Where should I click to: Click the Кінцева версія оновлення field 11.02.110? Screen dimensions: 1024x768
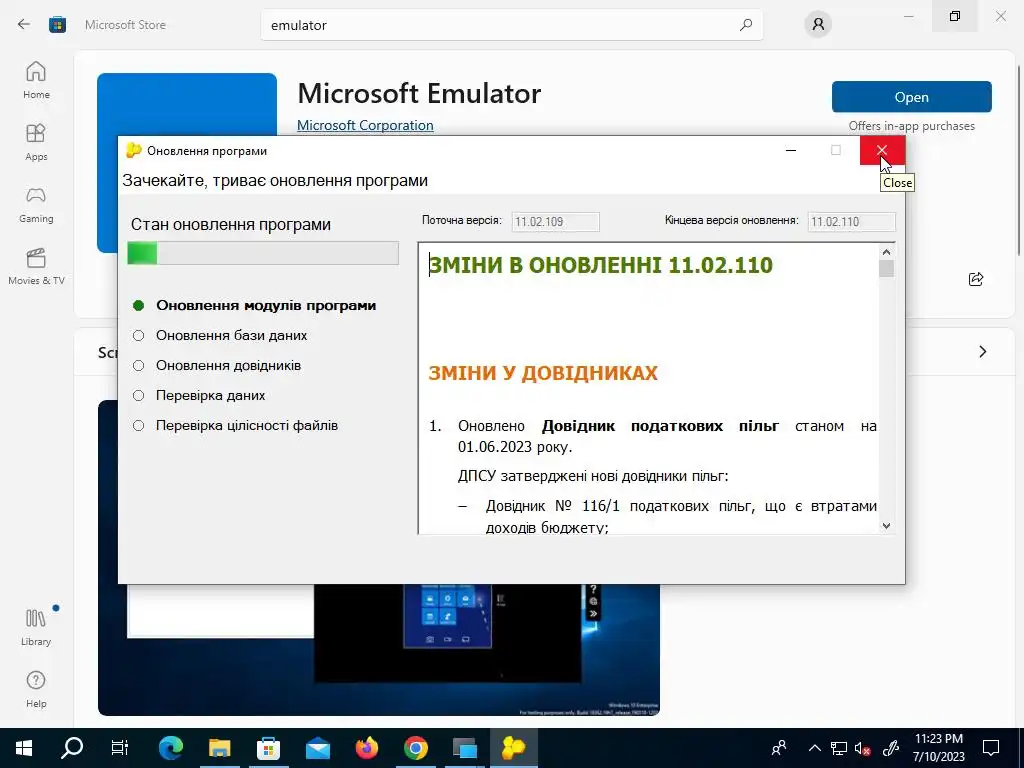(x=852, y=221)
